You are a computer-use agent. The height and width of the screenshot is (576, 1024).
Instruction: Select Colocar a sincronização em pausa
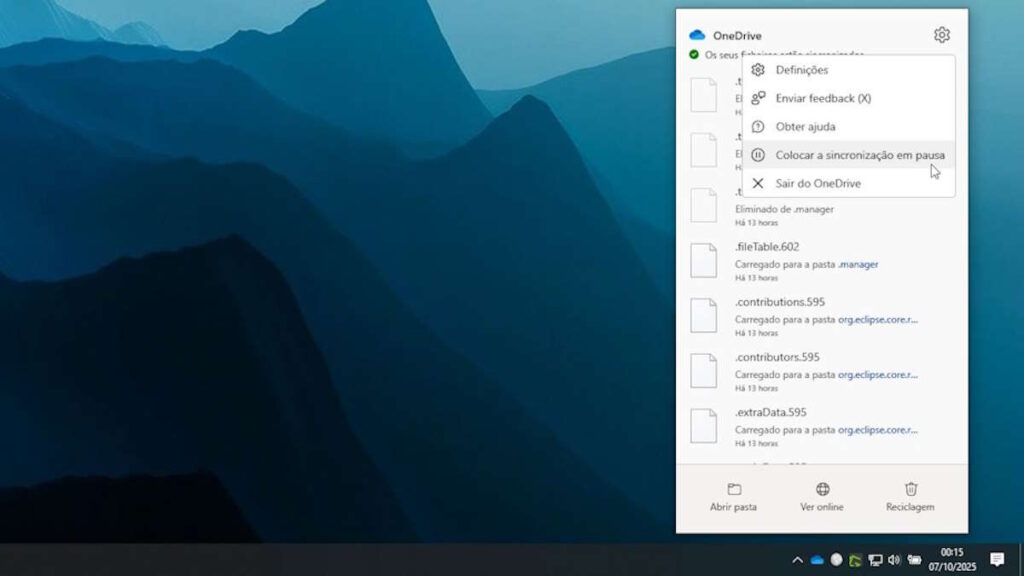pos(862,156)
